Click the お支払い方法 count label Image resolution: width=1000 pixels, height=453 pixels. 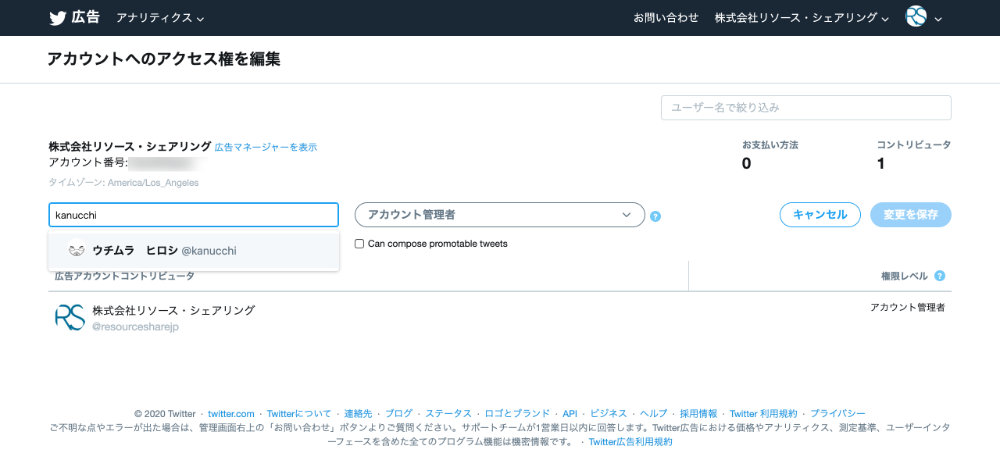tap(770, 145)
